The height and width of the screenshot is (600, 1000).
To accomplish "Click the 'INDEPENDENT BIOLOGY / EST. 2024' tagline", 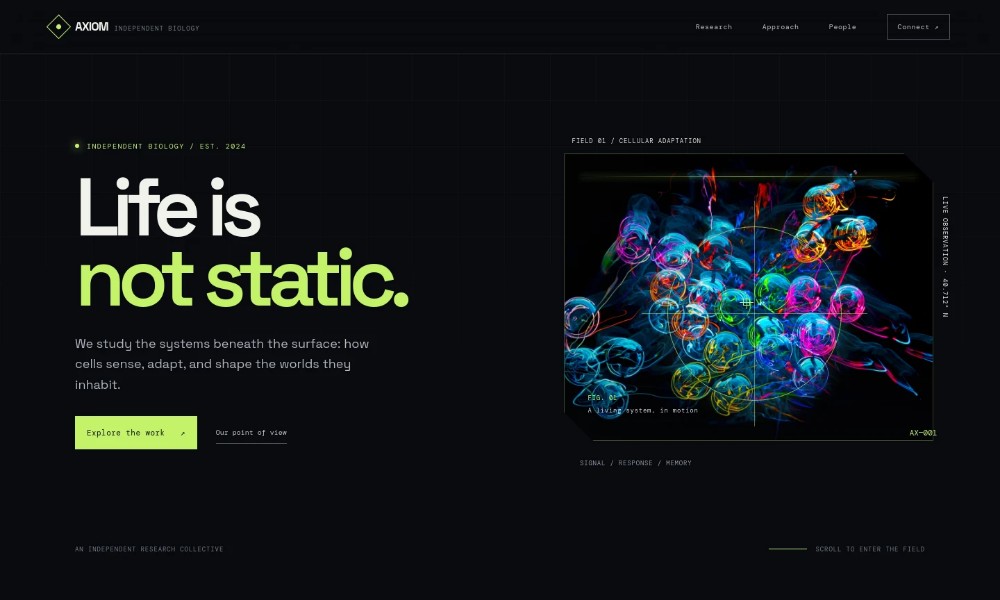I will pos(166,146).
